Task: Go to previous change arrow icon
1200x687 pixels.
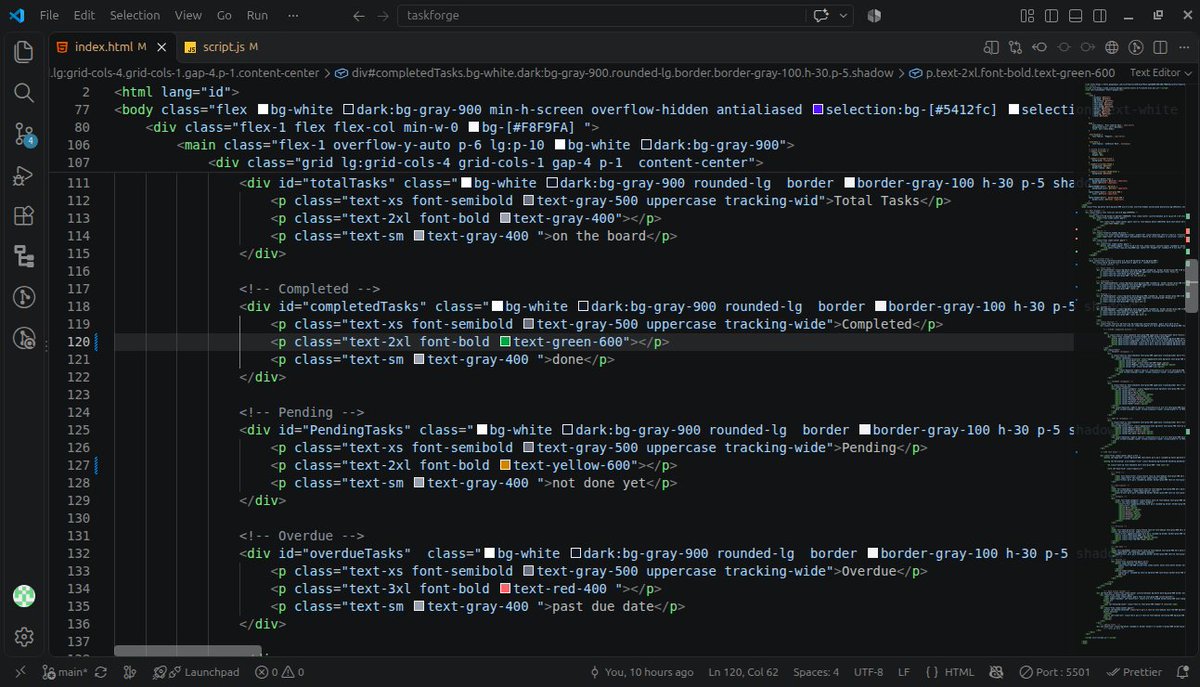Action: coord(1040,47)
